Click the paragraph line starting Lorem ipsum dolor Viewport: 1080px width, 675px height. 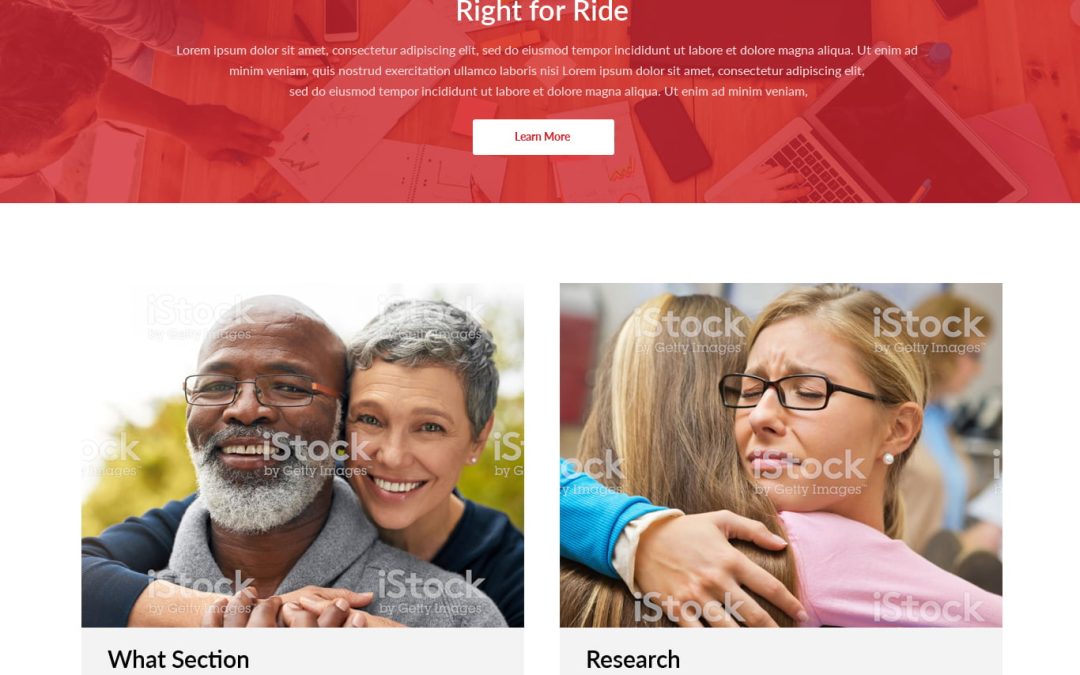(x=546, y=50)
